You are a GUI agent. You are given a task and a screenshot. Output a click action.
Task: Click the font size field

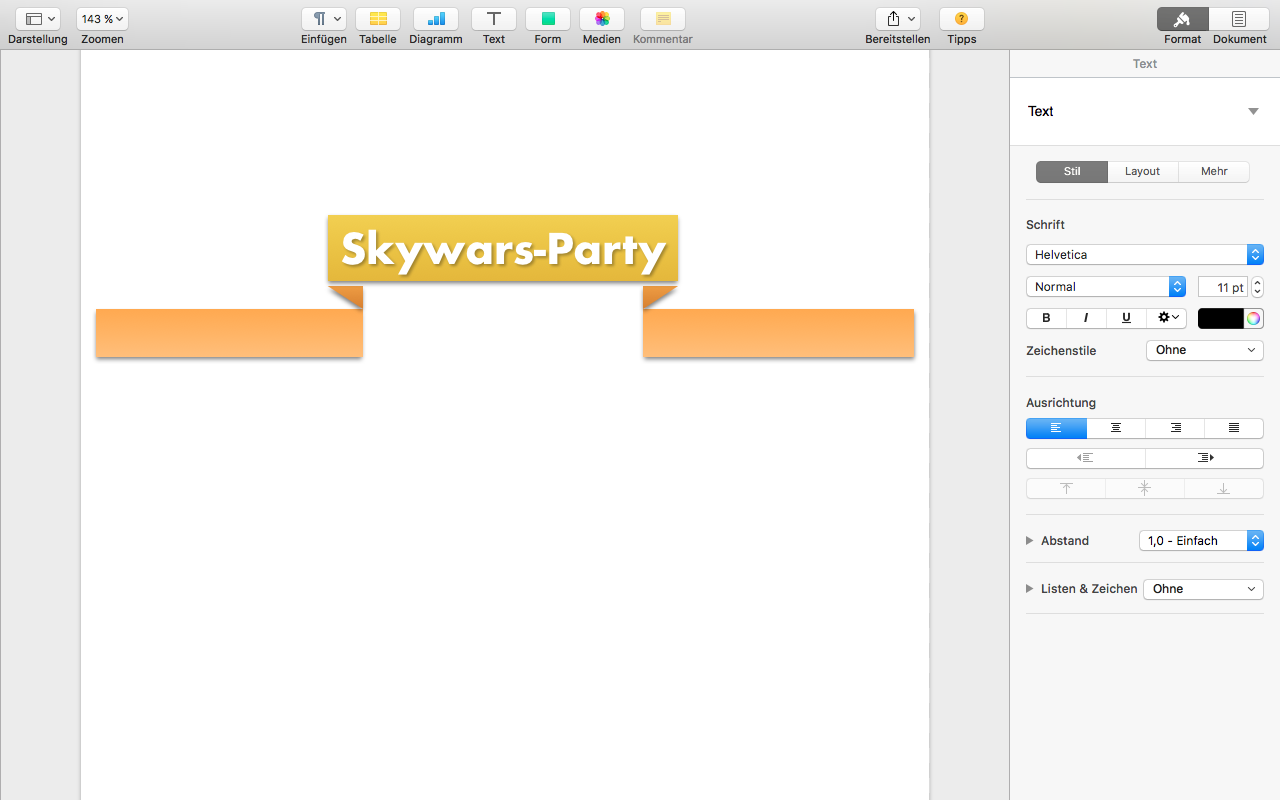(1222, 287)
